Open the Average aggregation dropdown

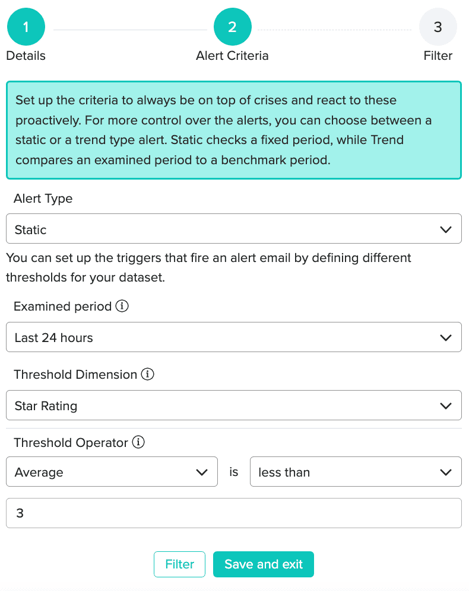112,472
